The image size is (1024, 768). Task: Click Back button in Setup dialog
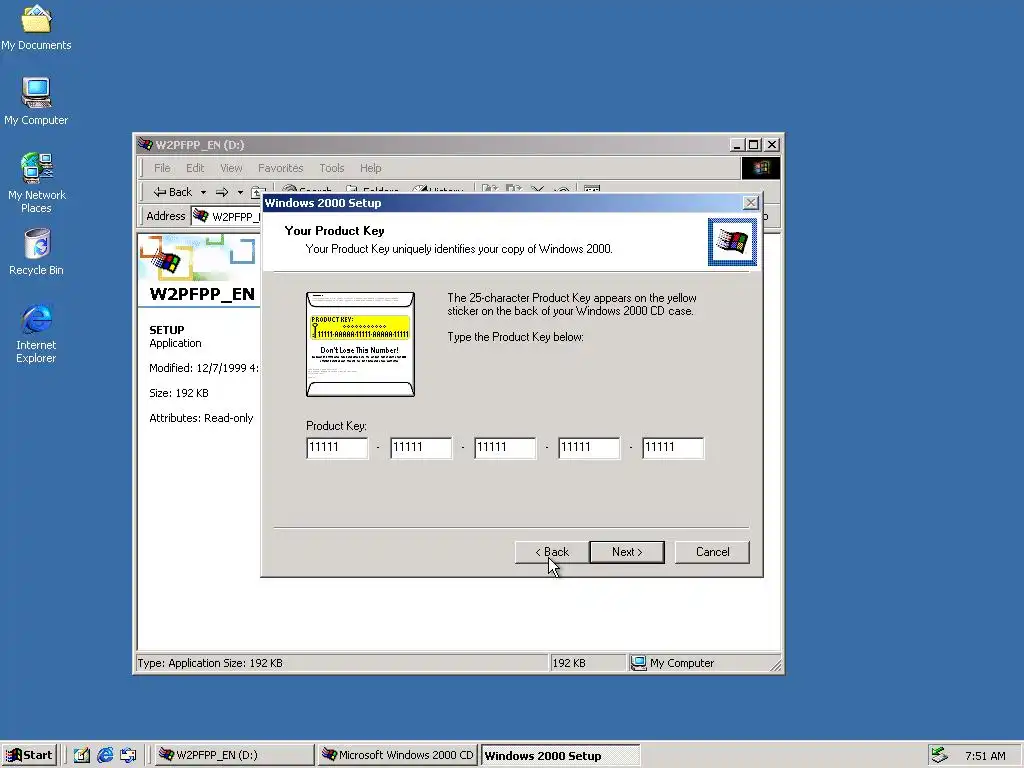pyautogui.click(x=552, y=552)
